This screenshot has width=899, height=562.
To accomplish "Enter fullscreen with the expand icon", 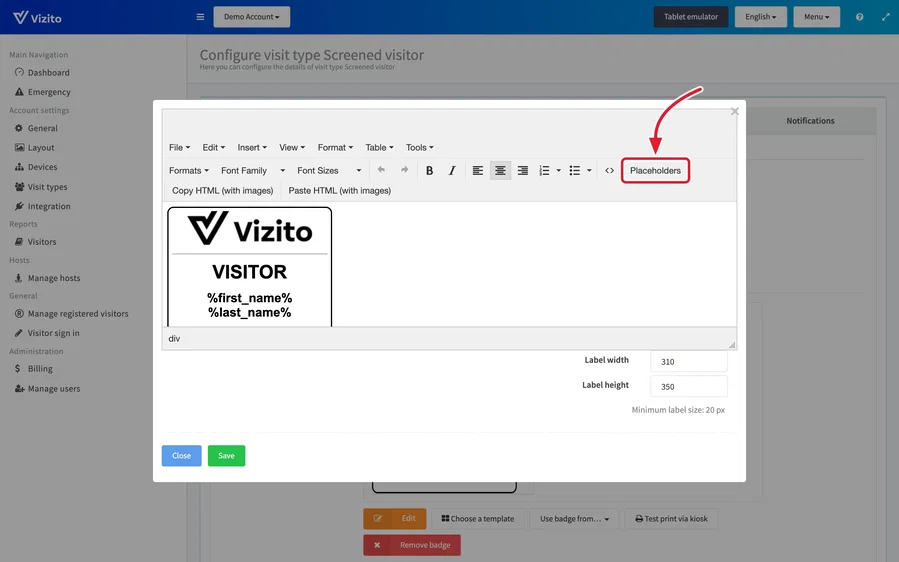I will 885,17.
